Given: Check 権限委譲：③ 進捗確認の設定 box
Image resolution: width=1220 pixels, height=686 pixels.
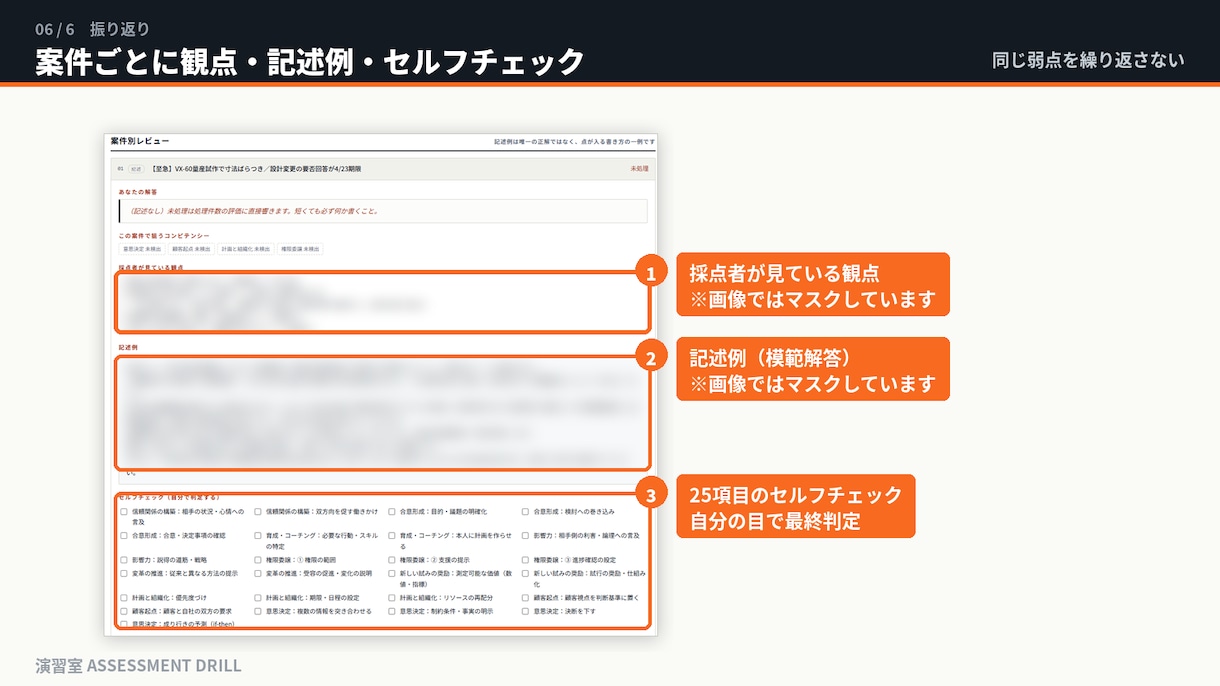Looking at the screenshot, I should 526,560.
